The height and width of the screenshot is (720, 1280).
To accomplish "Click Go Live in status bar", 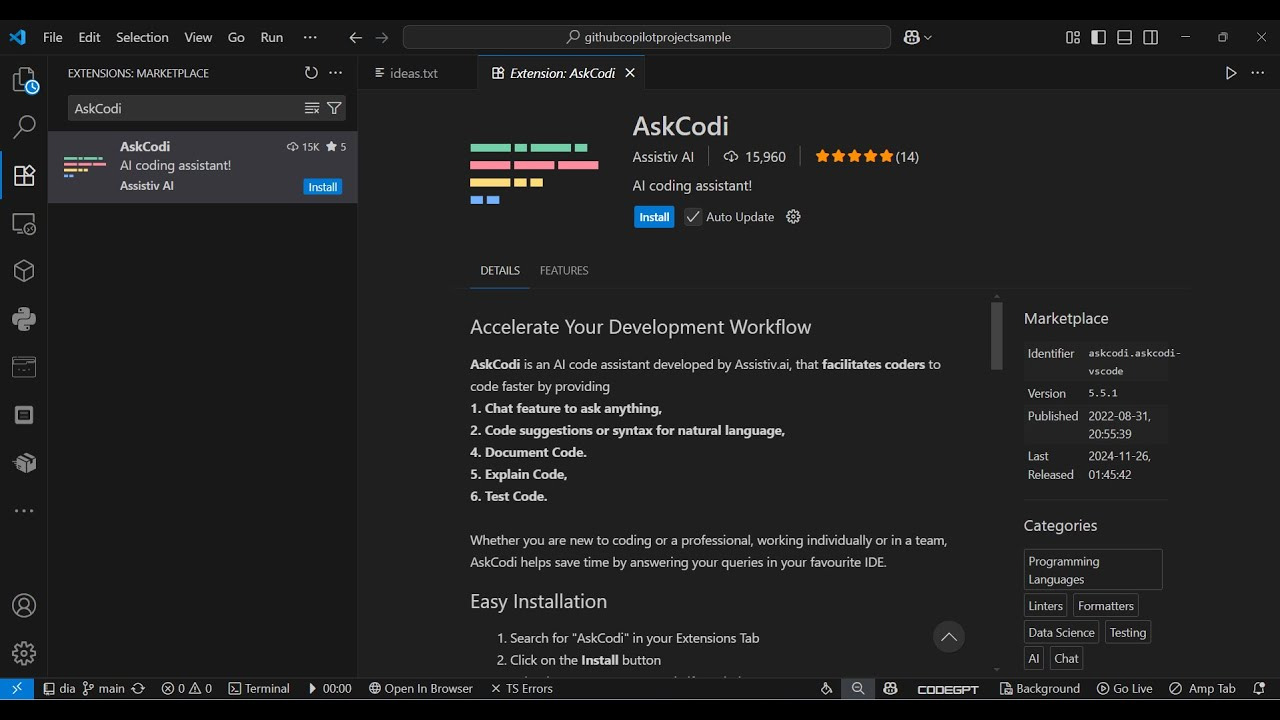I will [x=1124, y=688].
